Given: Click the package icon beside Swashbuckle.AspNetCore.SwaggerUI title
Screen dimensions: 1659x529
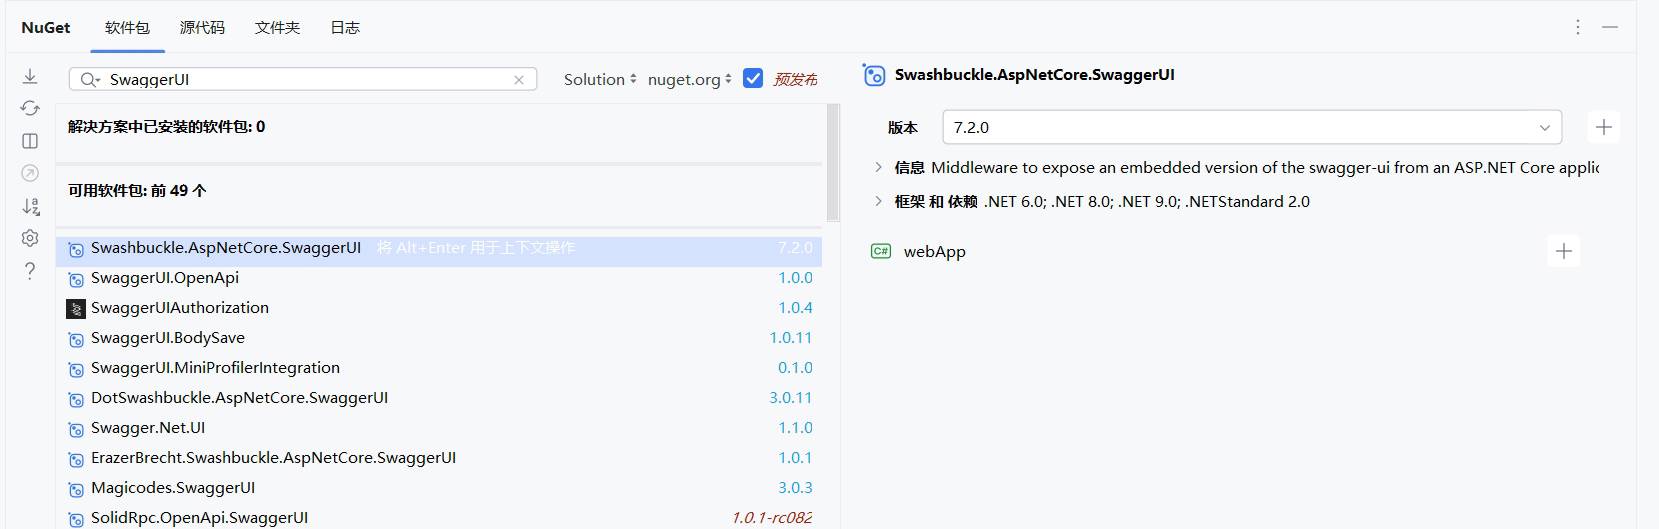Looking at the screenshot, I should pyautogui.click(x=874, y=75).
